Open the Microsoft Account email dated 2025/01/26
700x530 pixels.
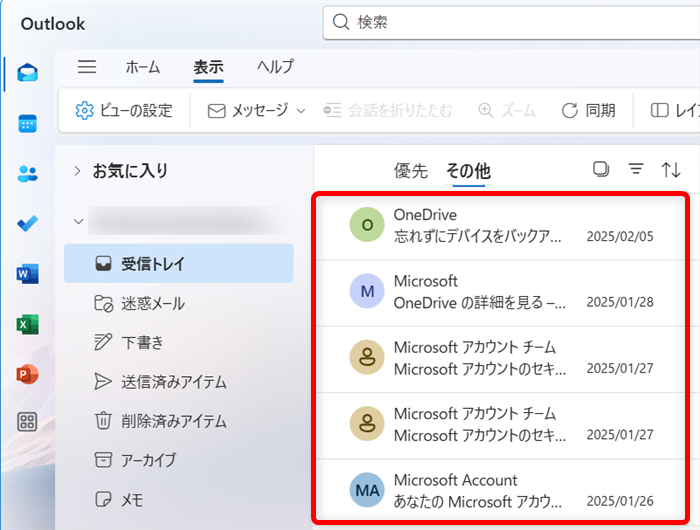pyautogui.click(x=500, y=490)
